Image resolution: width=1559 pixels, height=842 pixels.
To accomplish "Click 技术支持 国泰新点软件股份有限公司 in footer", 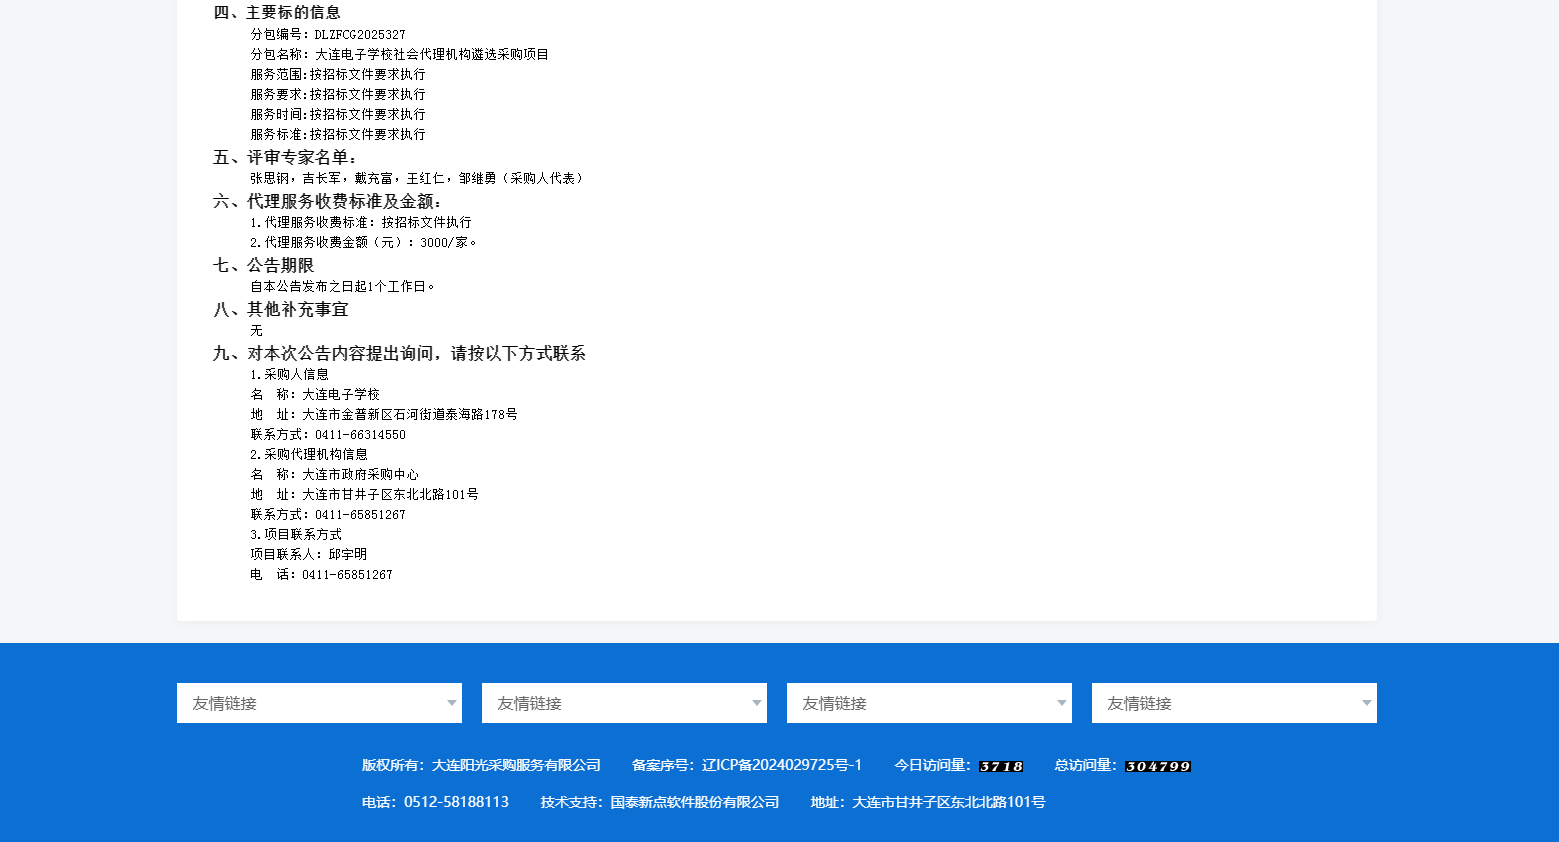I will point(660,802).
